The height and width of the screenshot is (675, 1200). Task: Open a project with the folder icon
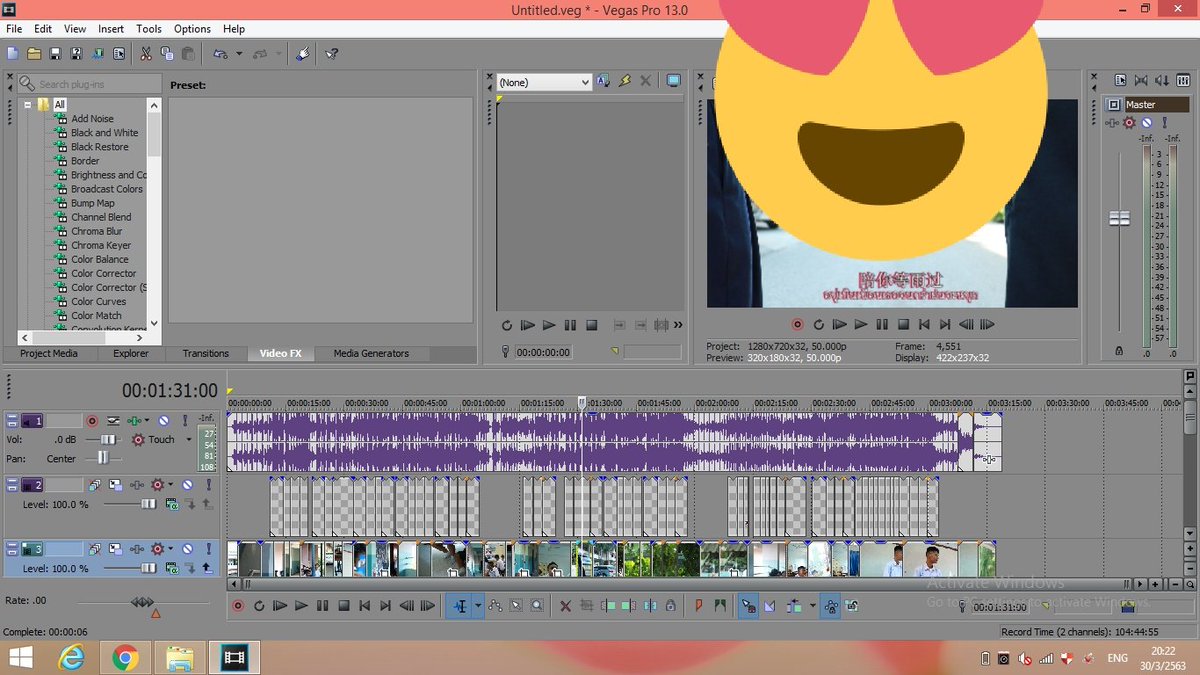[x=34, y=54]
